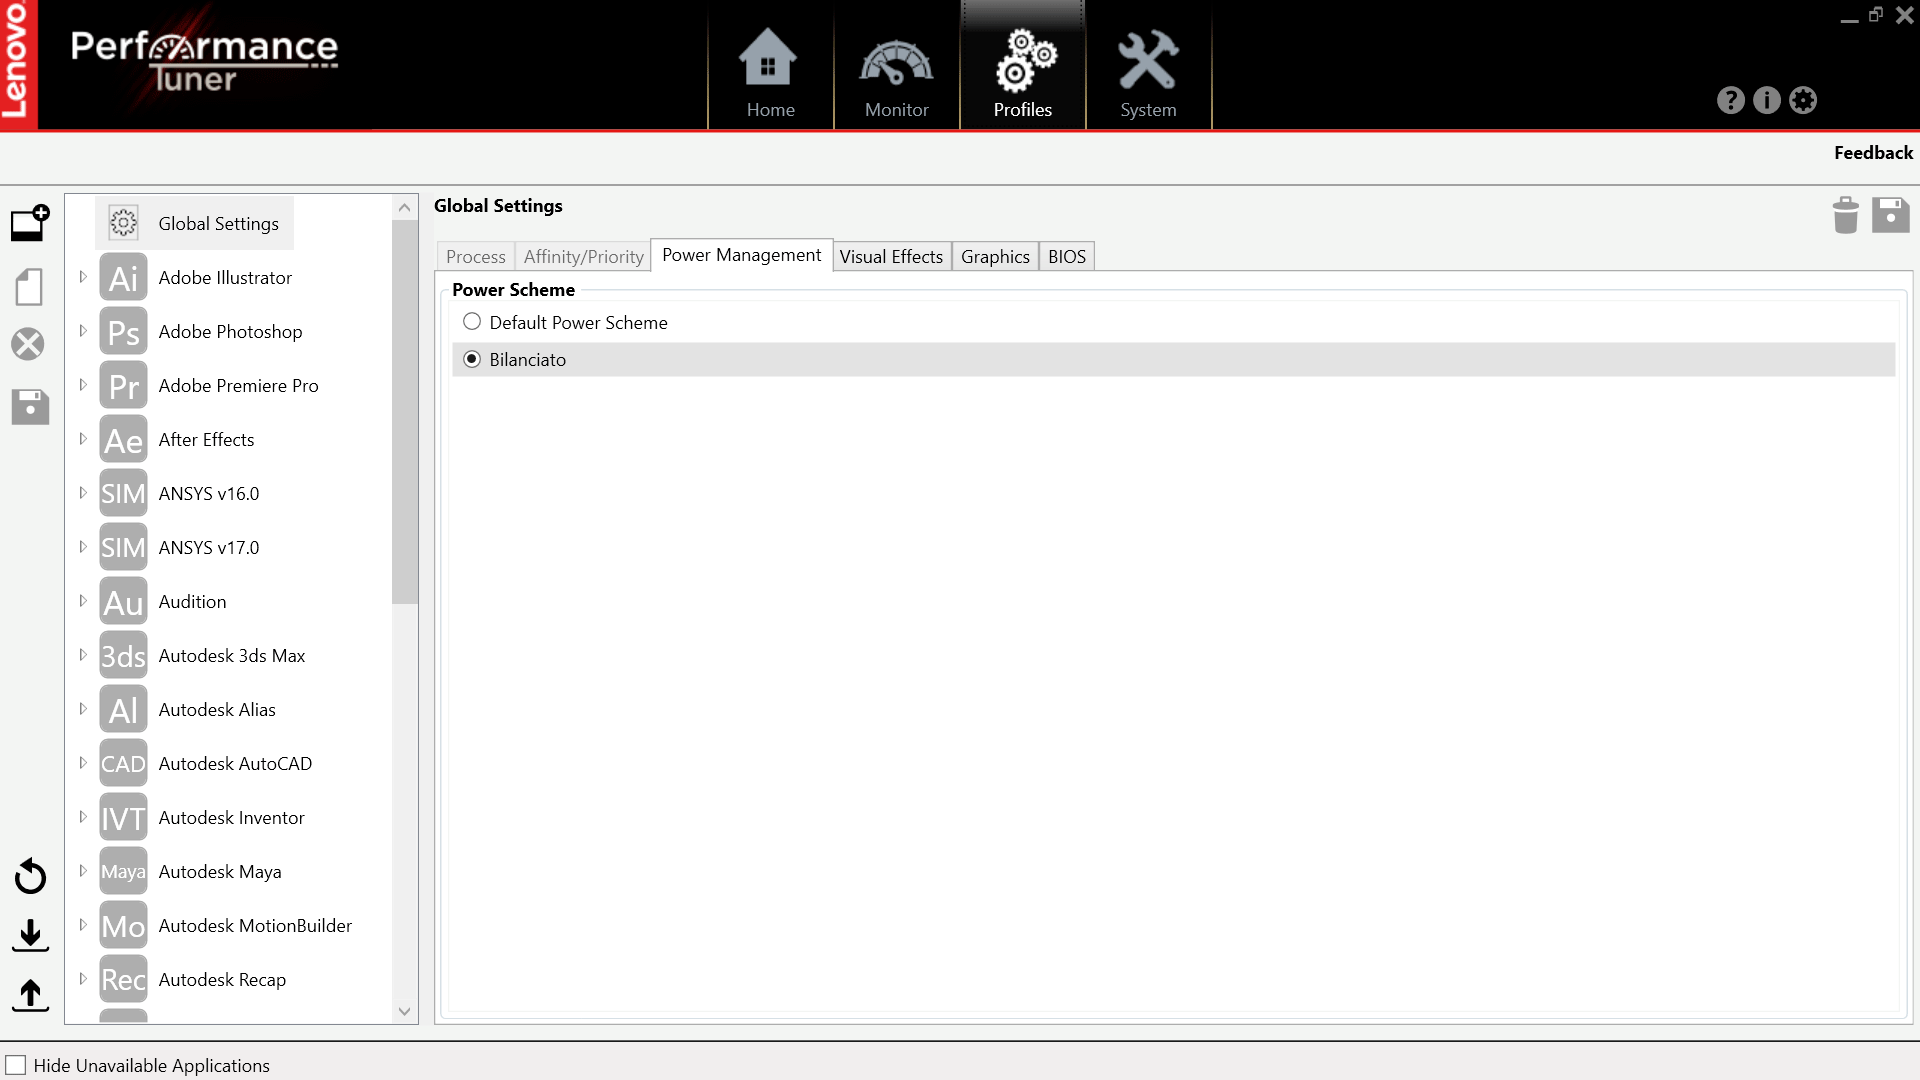Click the help question mark icon
Viewport: 1920px width, 1080px height.
[x=1731, y=100]
